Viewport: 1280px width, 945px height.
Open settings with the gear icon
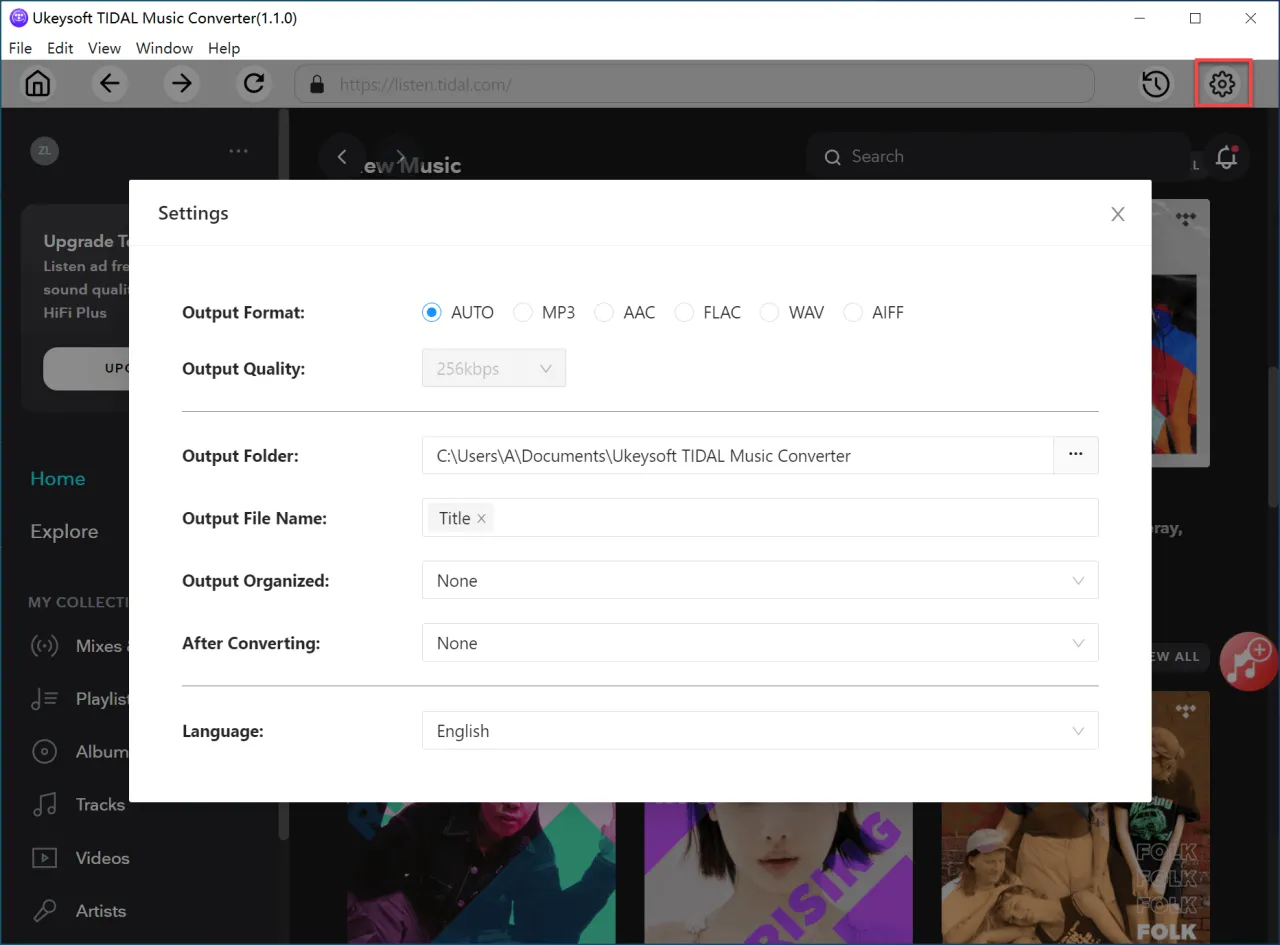pyautogui.click(x=1222, y=84)
